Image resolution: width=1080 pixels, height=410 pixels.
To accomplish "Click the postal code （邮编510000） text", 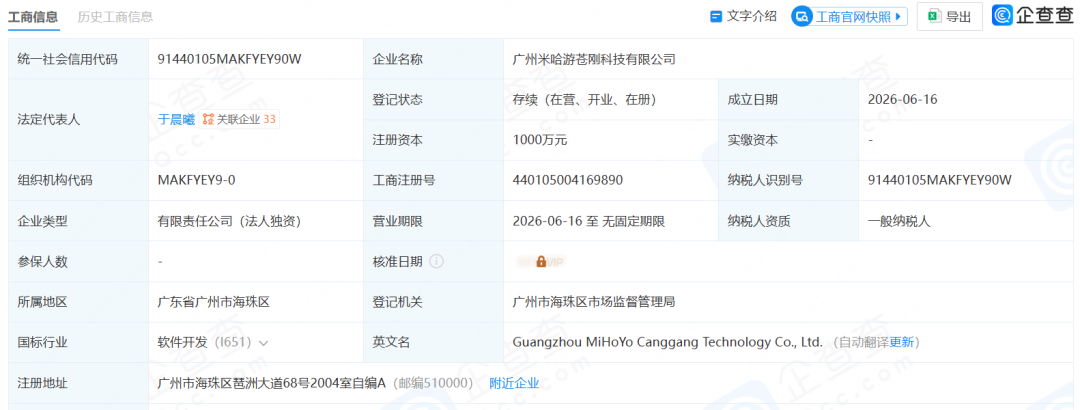I will click(x=433, y=383).
